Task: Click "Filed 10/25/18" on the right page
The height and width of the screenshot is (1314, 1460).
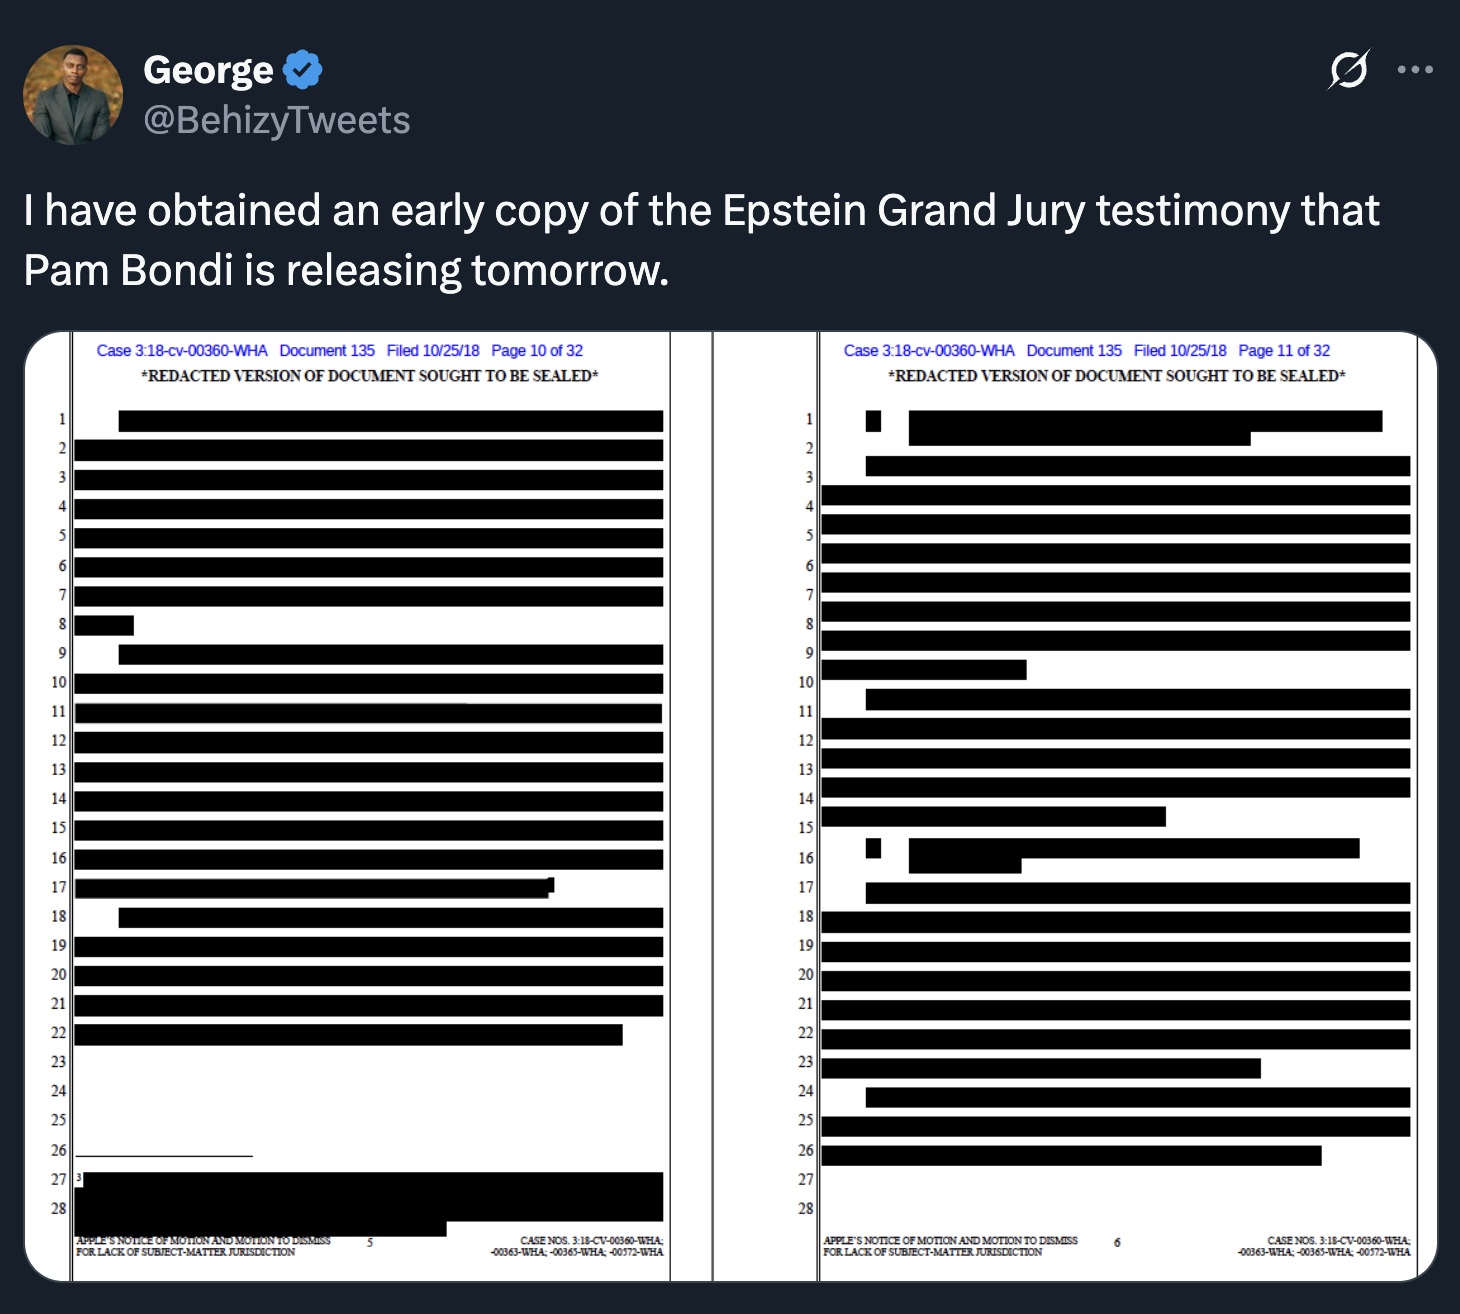Action: [1180, 351]
